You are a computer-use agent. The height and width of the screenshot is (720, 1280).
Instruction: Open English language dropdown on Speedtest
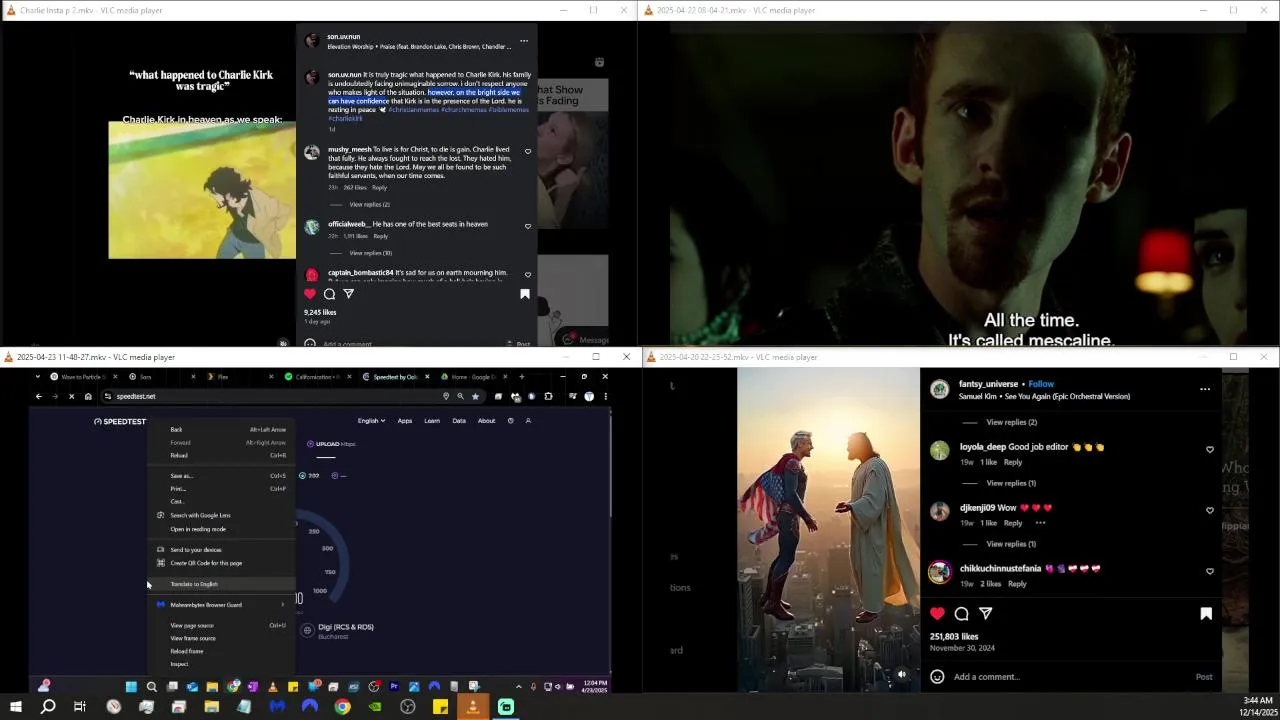371,421
